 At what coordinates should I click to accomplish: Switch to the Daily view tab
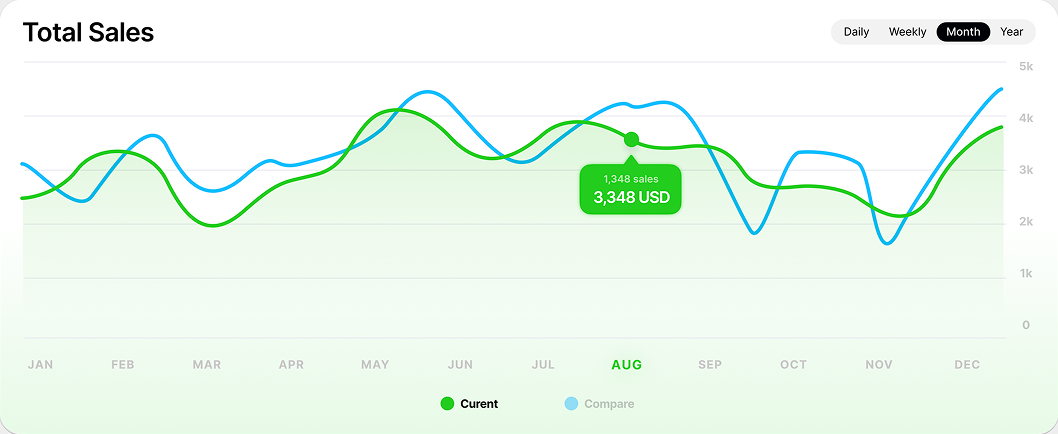[856, 32]
